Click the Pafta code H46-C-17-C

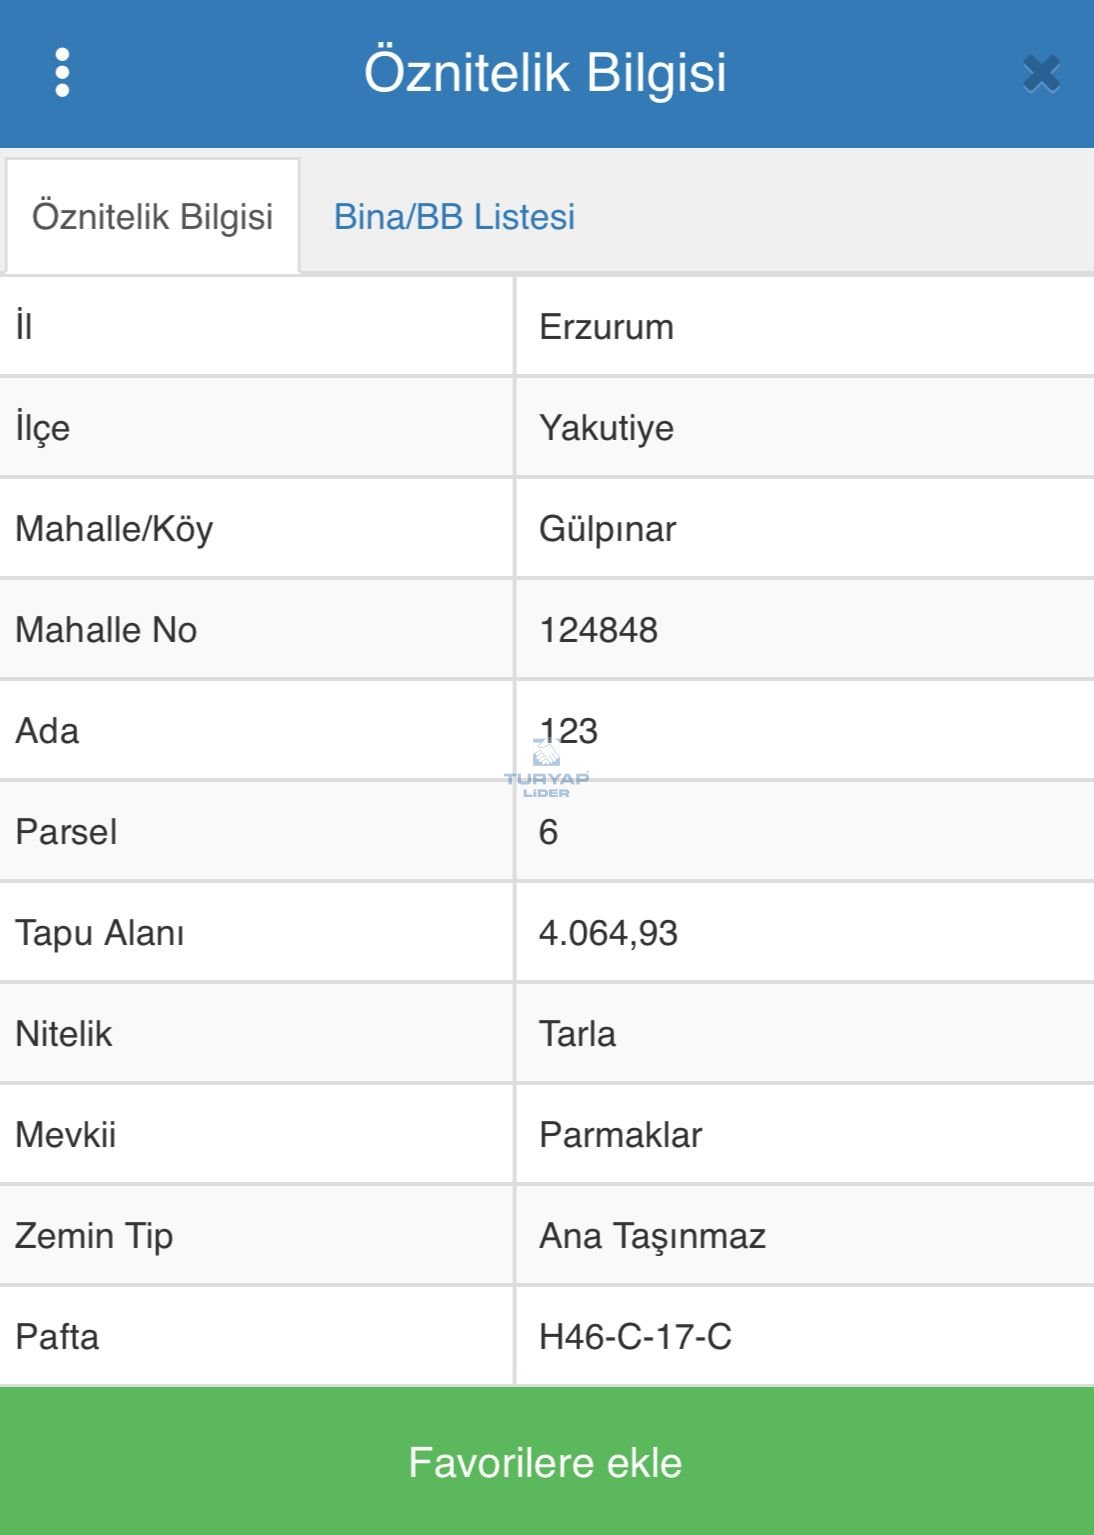tap(635, 1337)
